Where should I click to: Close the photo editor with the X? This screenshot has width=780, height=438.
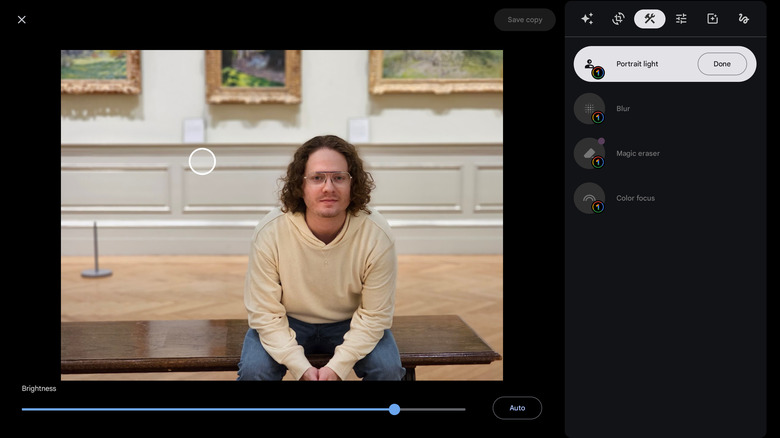pyautogui.click(x=21, y=19)
